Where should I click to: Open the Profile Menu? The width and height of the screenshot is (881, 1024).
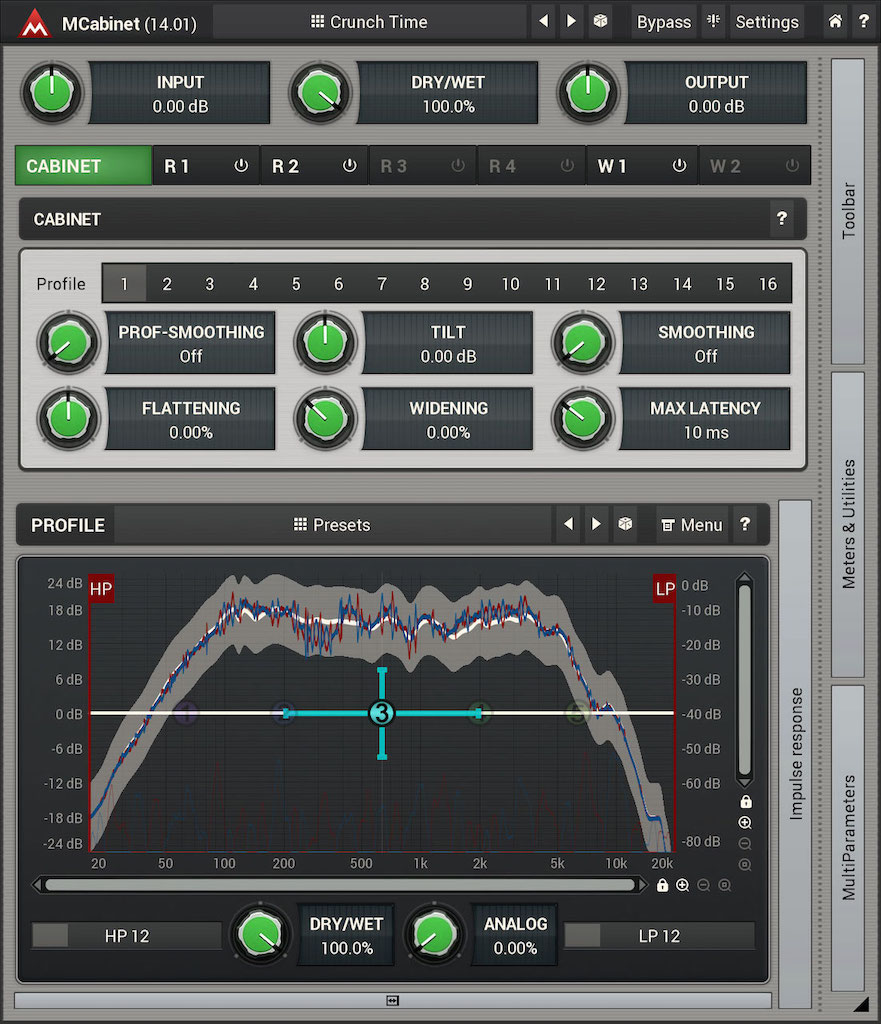click(692, 524)
